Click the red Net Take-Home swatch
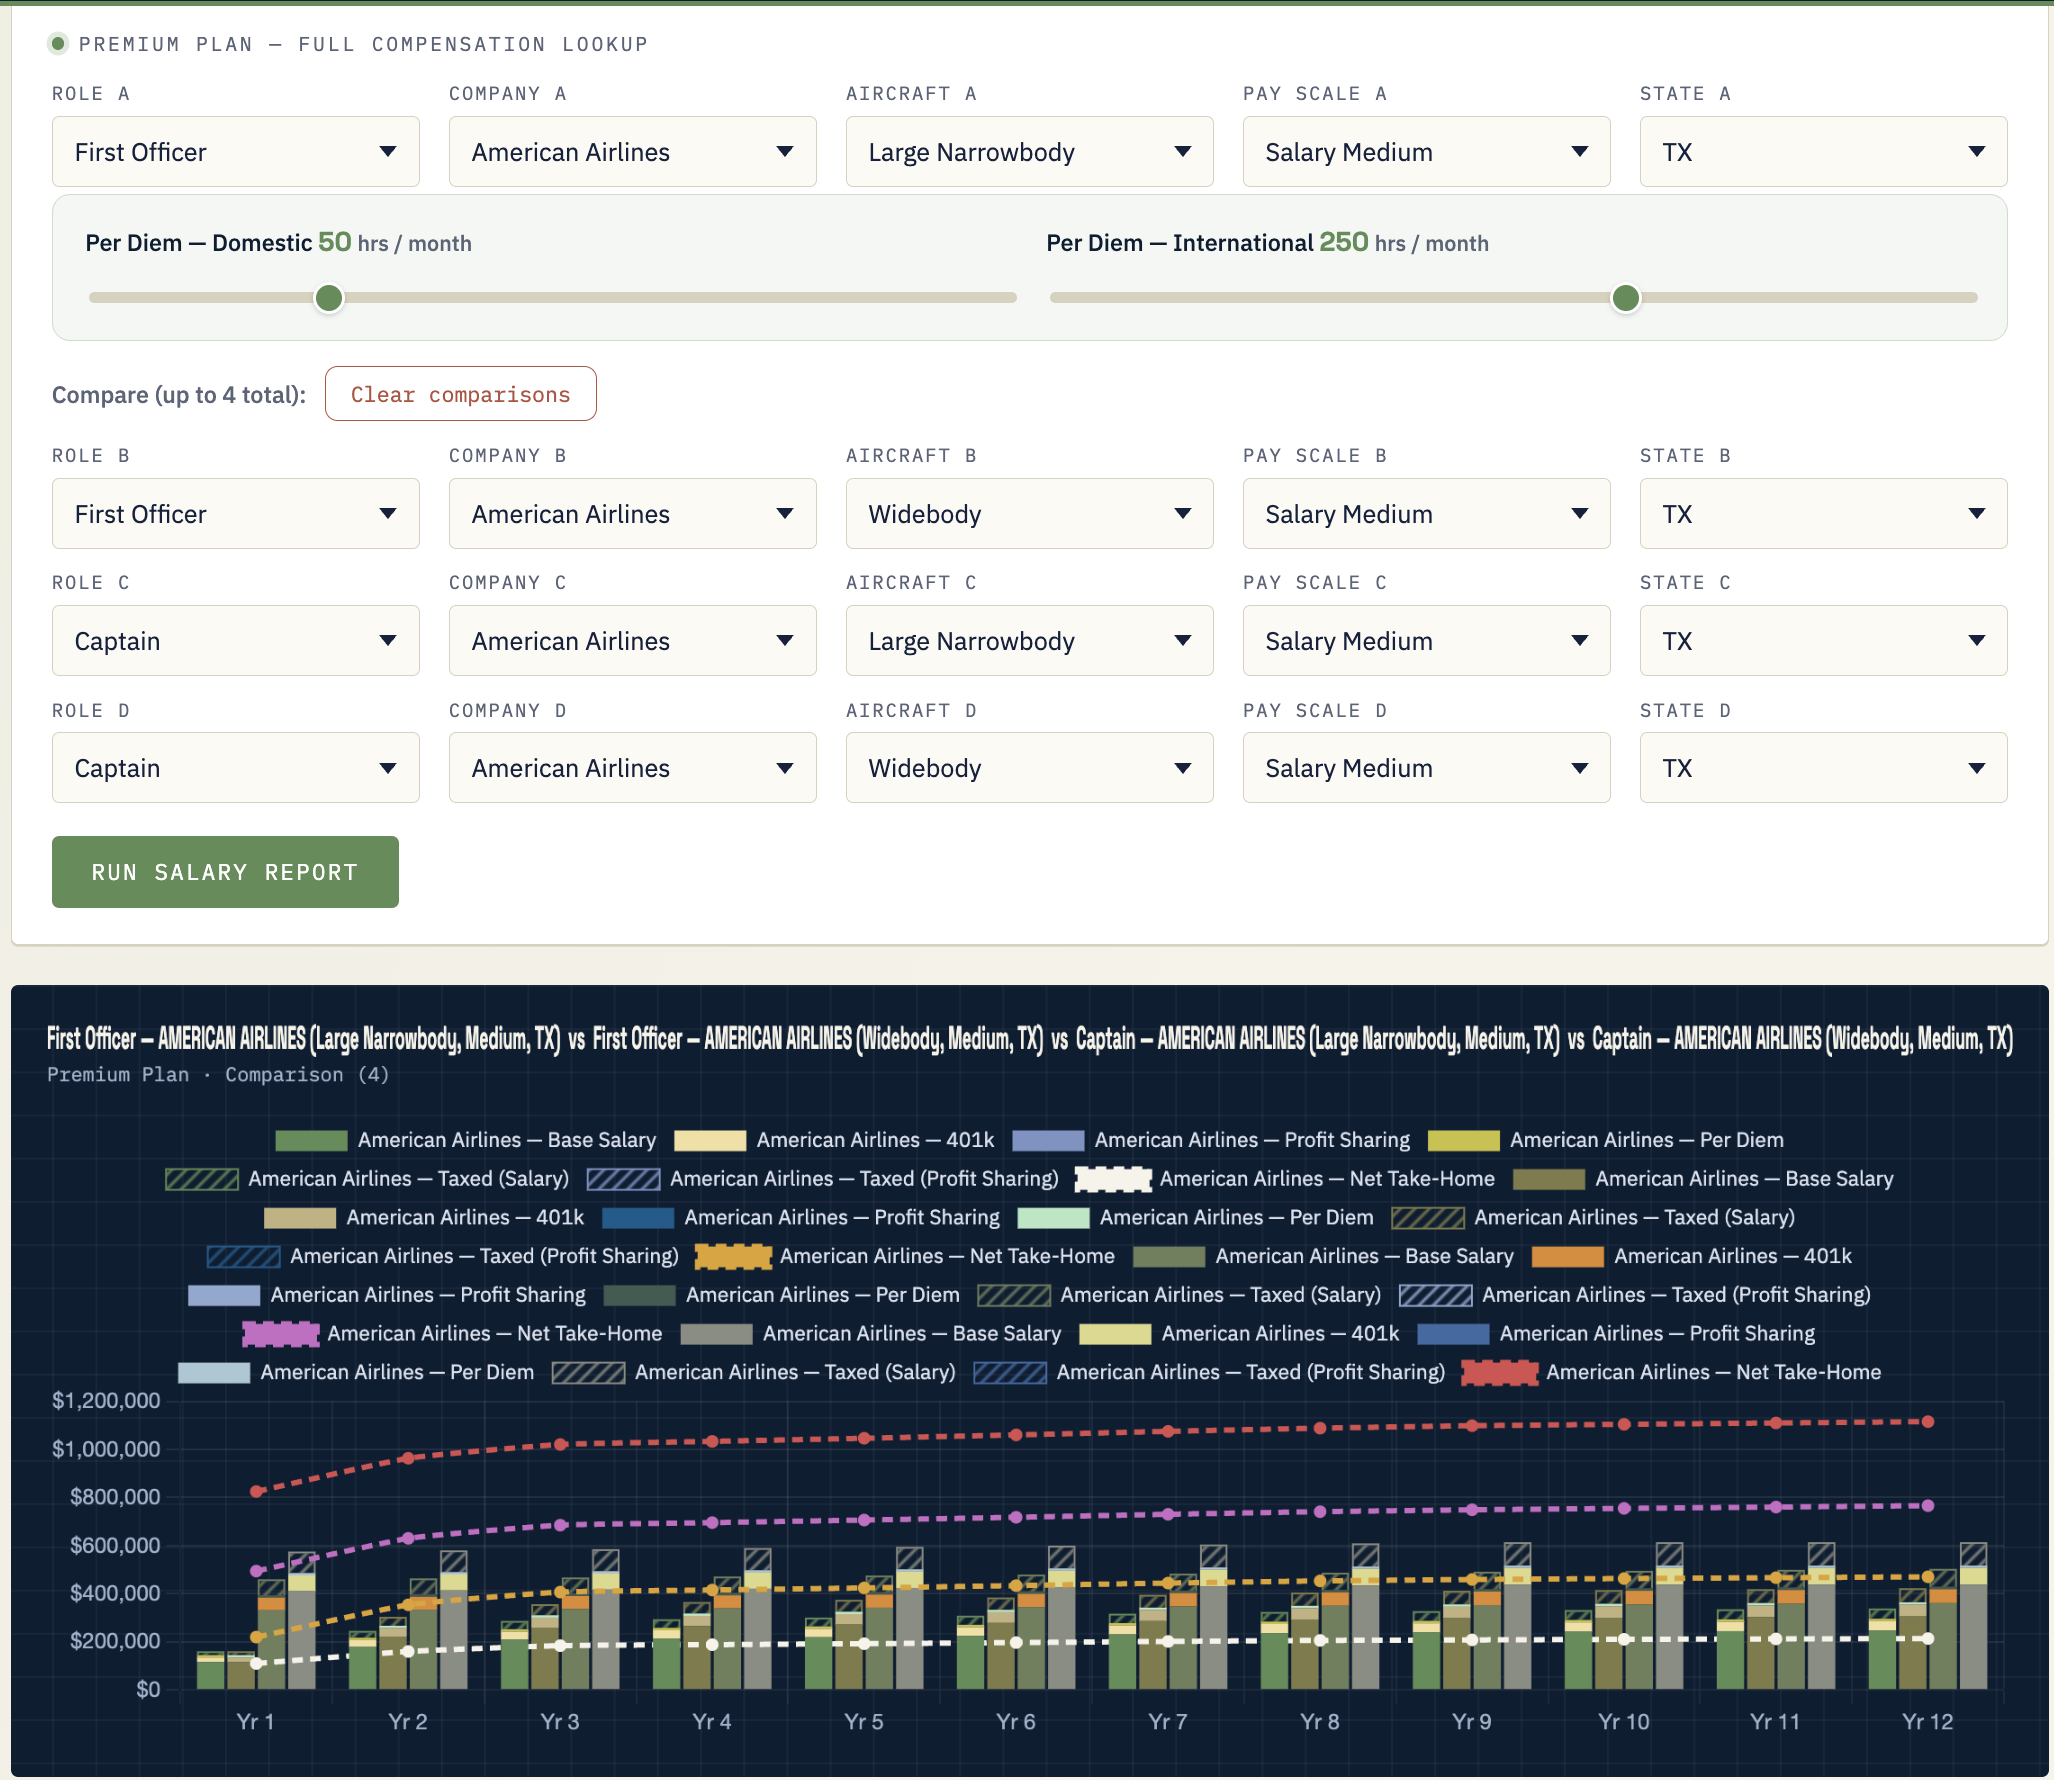 tap(1499, 1373)
